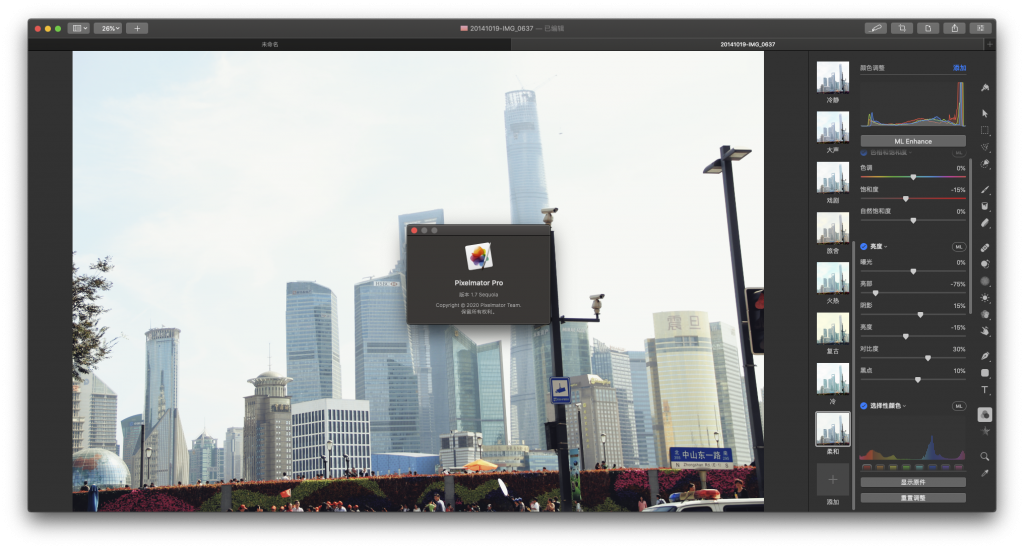This screenshot has height=549, width=1024.
Task: Apply the 冷静 preset thumbnail
Action: pos(833,77)
